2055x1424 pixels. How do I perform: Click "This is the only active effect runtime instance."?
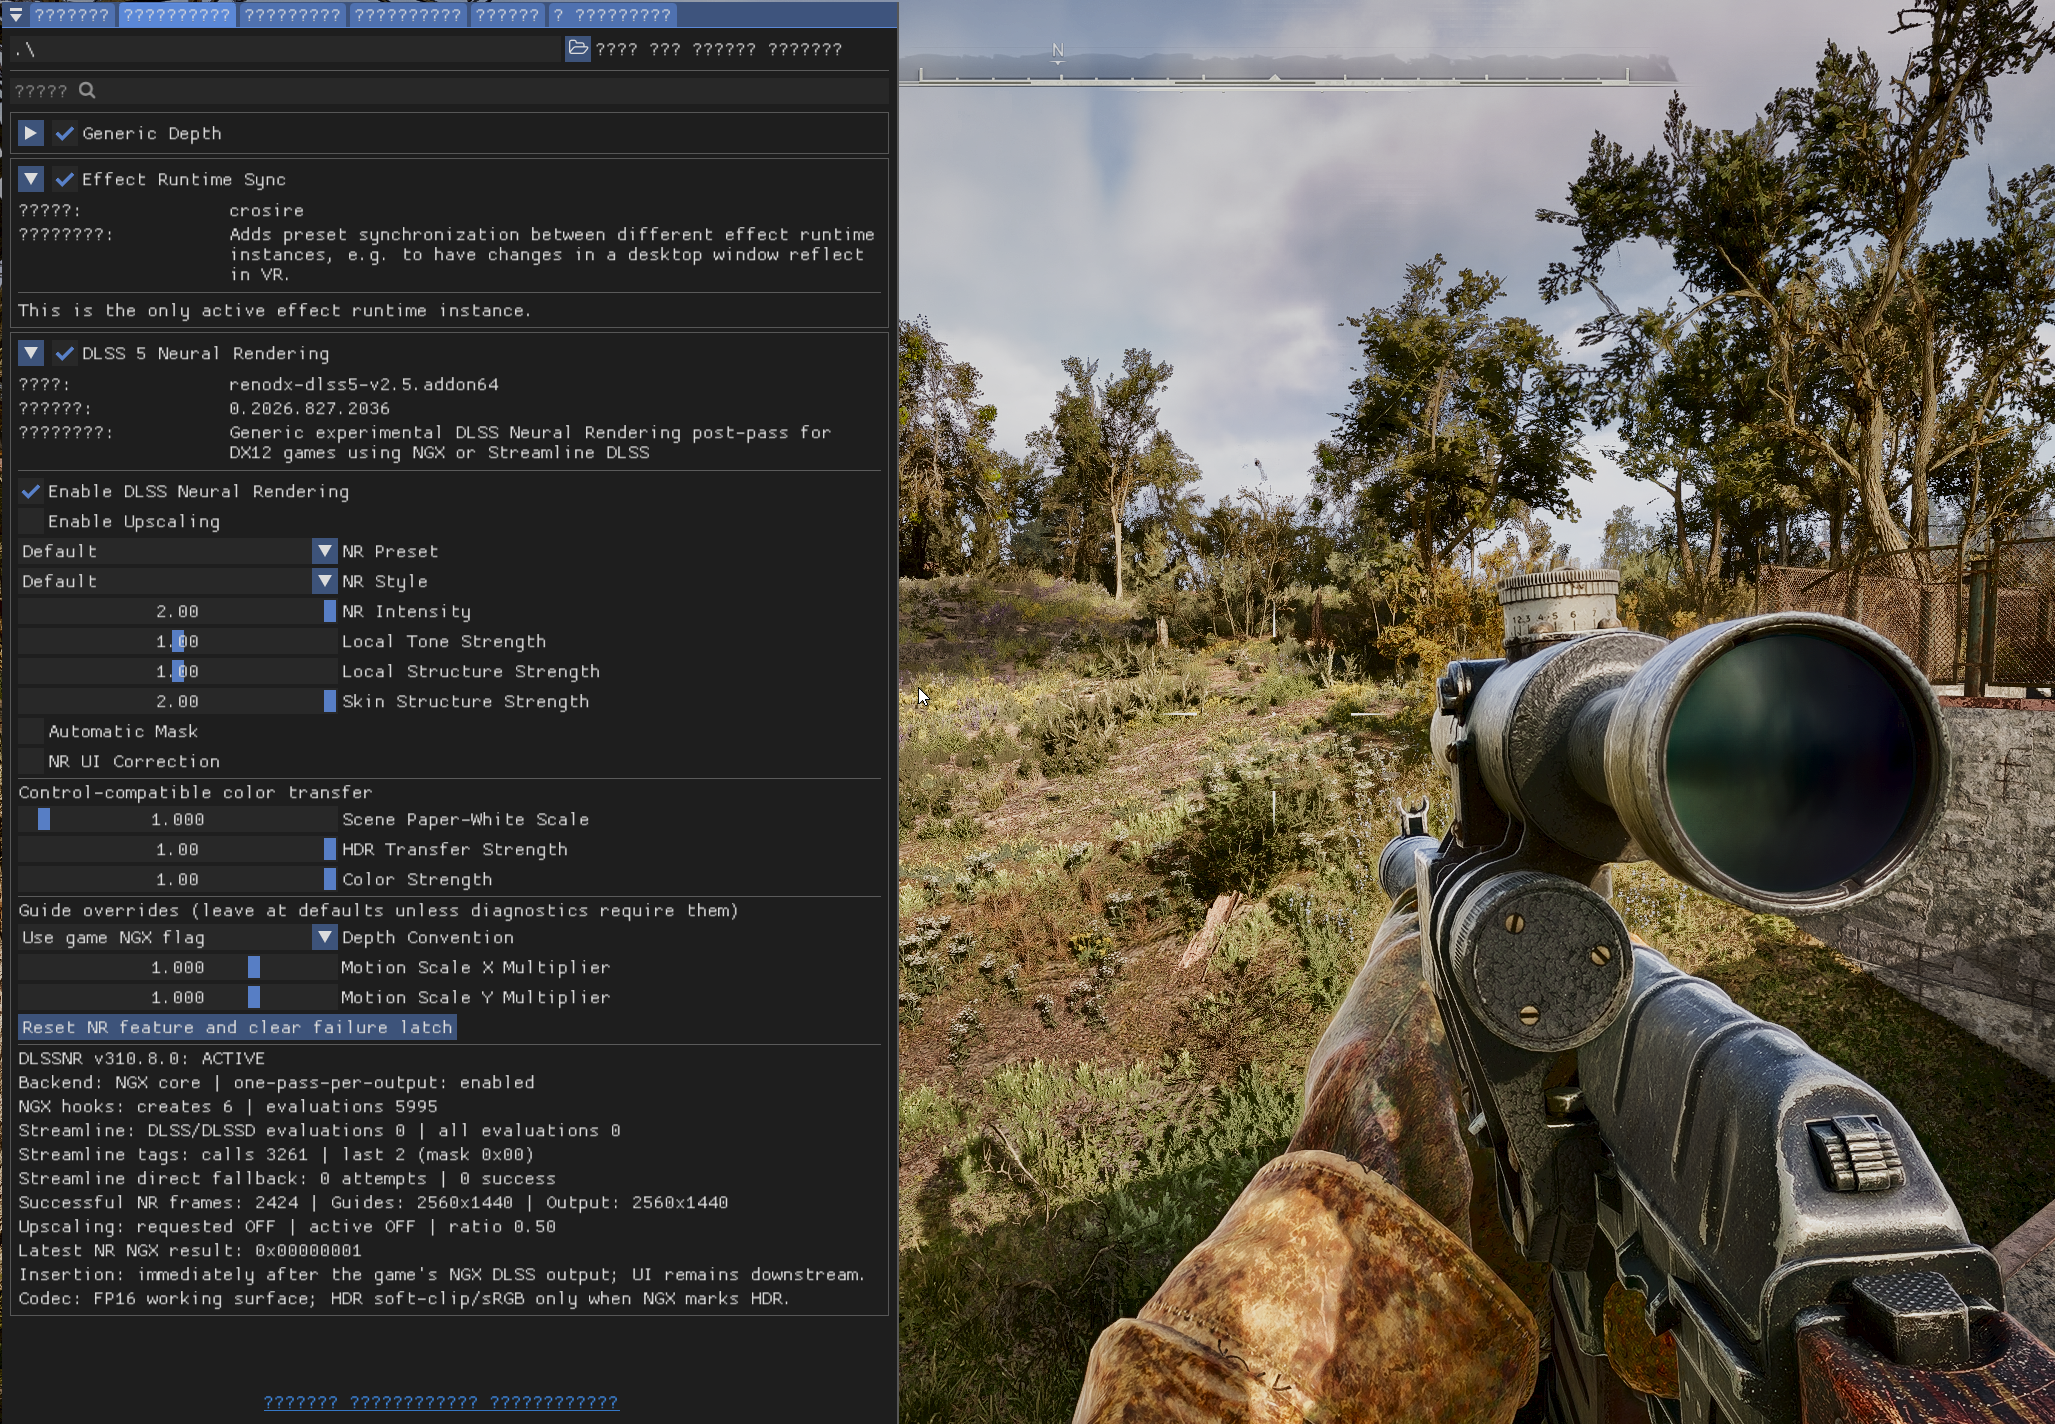click(275, 310)
